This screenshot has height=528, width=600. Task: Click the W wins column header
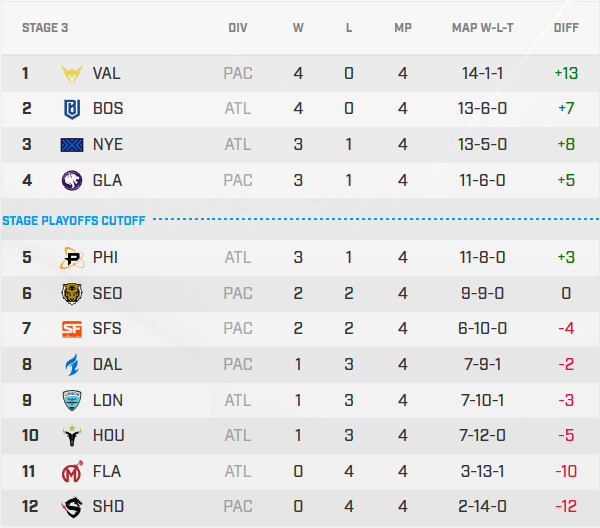298,28
